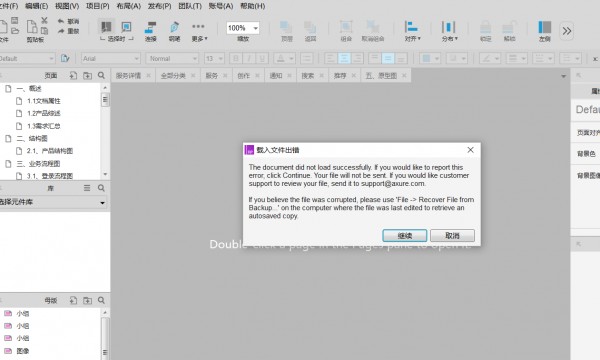The image size is (600, 360).
Task: Open the 团队(T) menu
Action: click(190, 6)
